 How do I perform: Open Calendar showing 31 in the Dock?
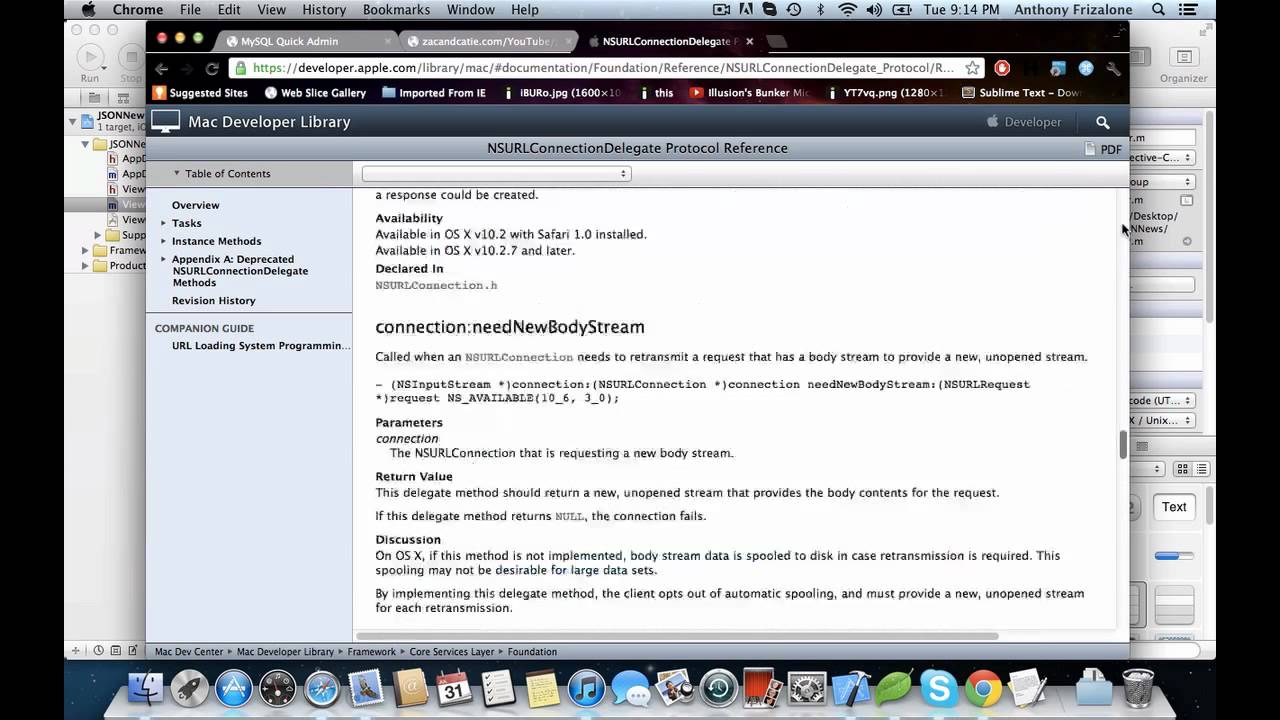(453, 688)
